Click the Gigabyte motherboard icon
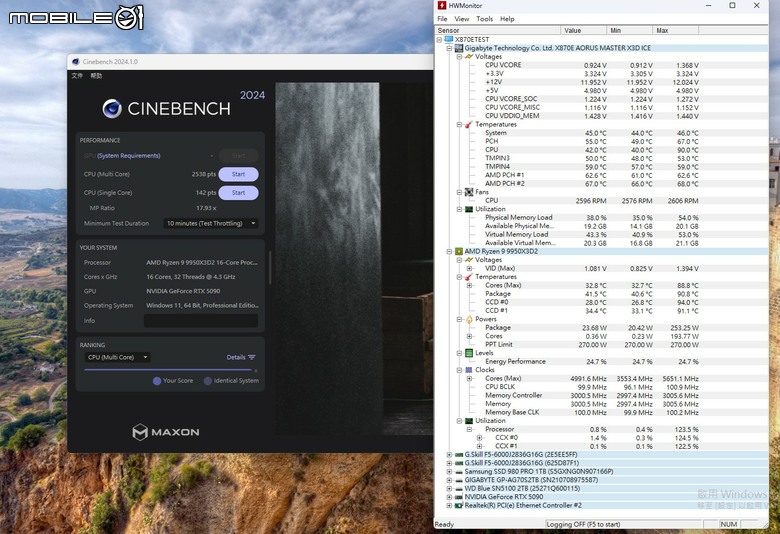Screen dimensions: 780x534 tap(459, 48)
